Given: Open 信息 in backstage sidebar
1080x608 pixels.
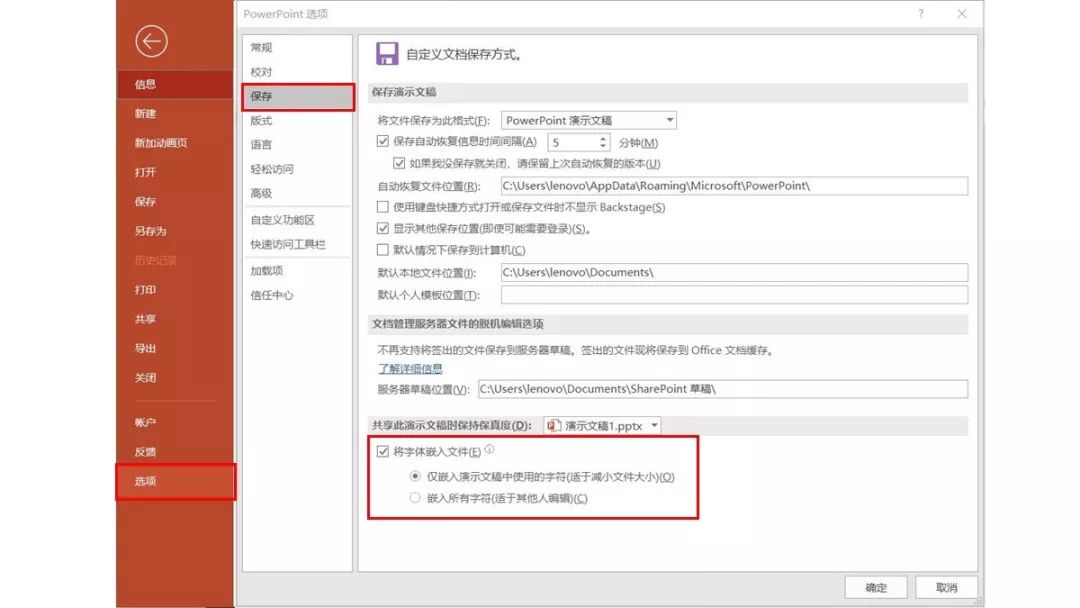Looking at the screenshot, I should point(175,84).
